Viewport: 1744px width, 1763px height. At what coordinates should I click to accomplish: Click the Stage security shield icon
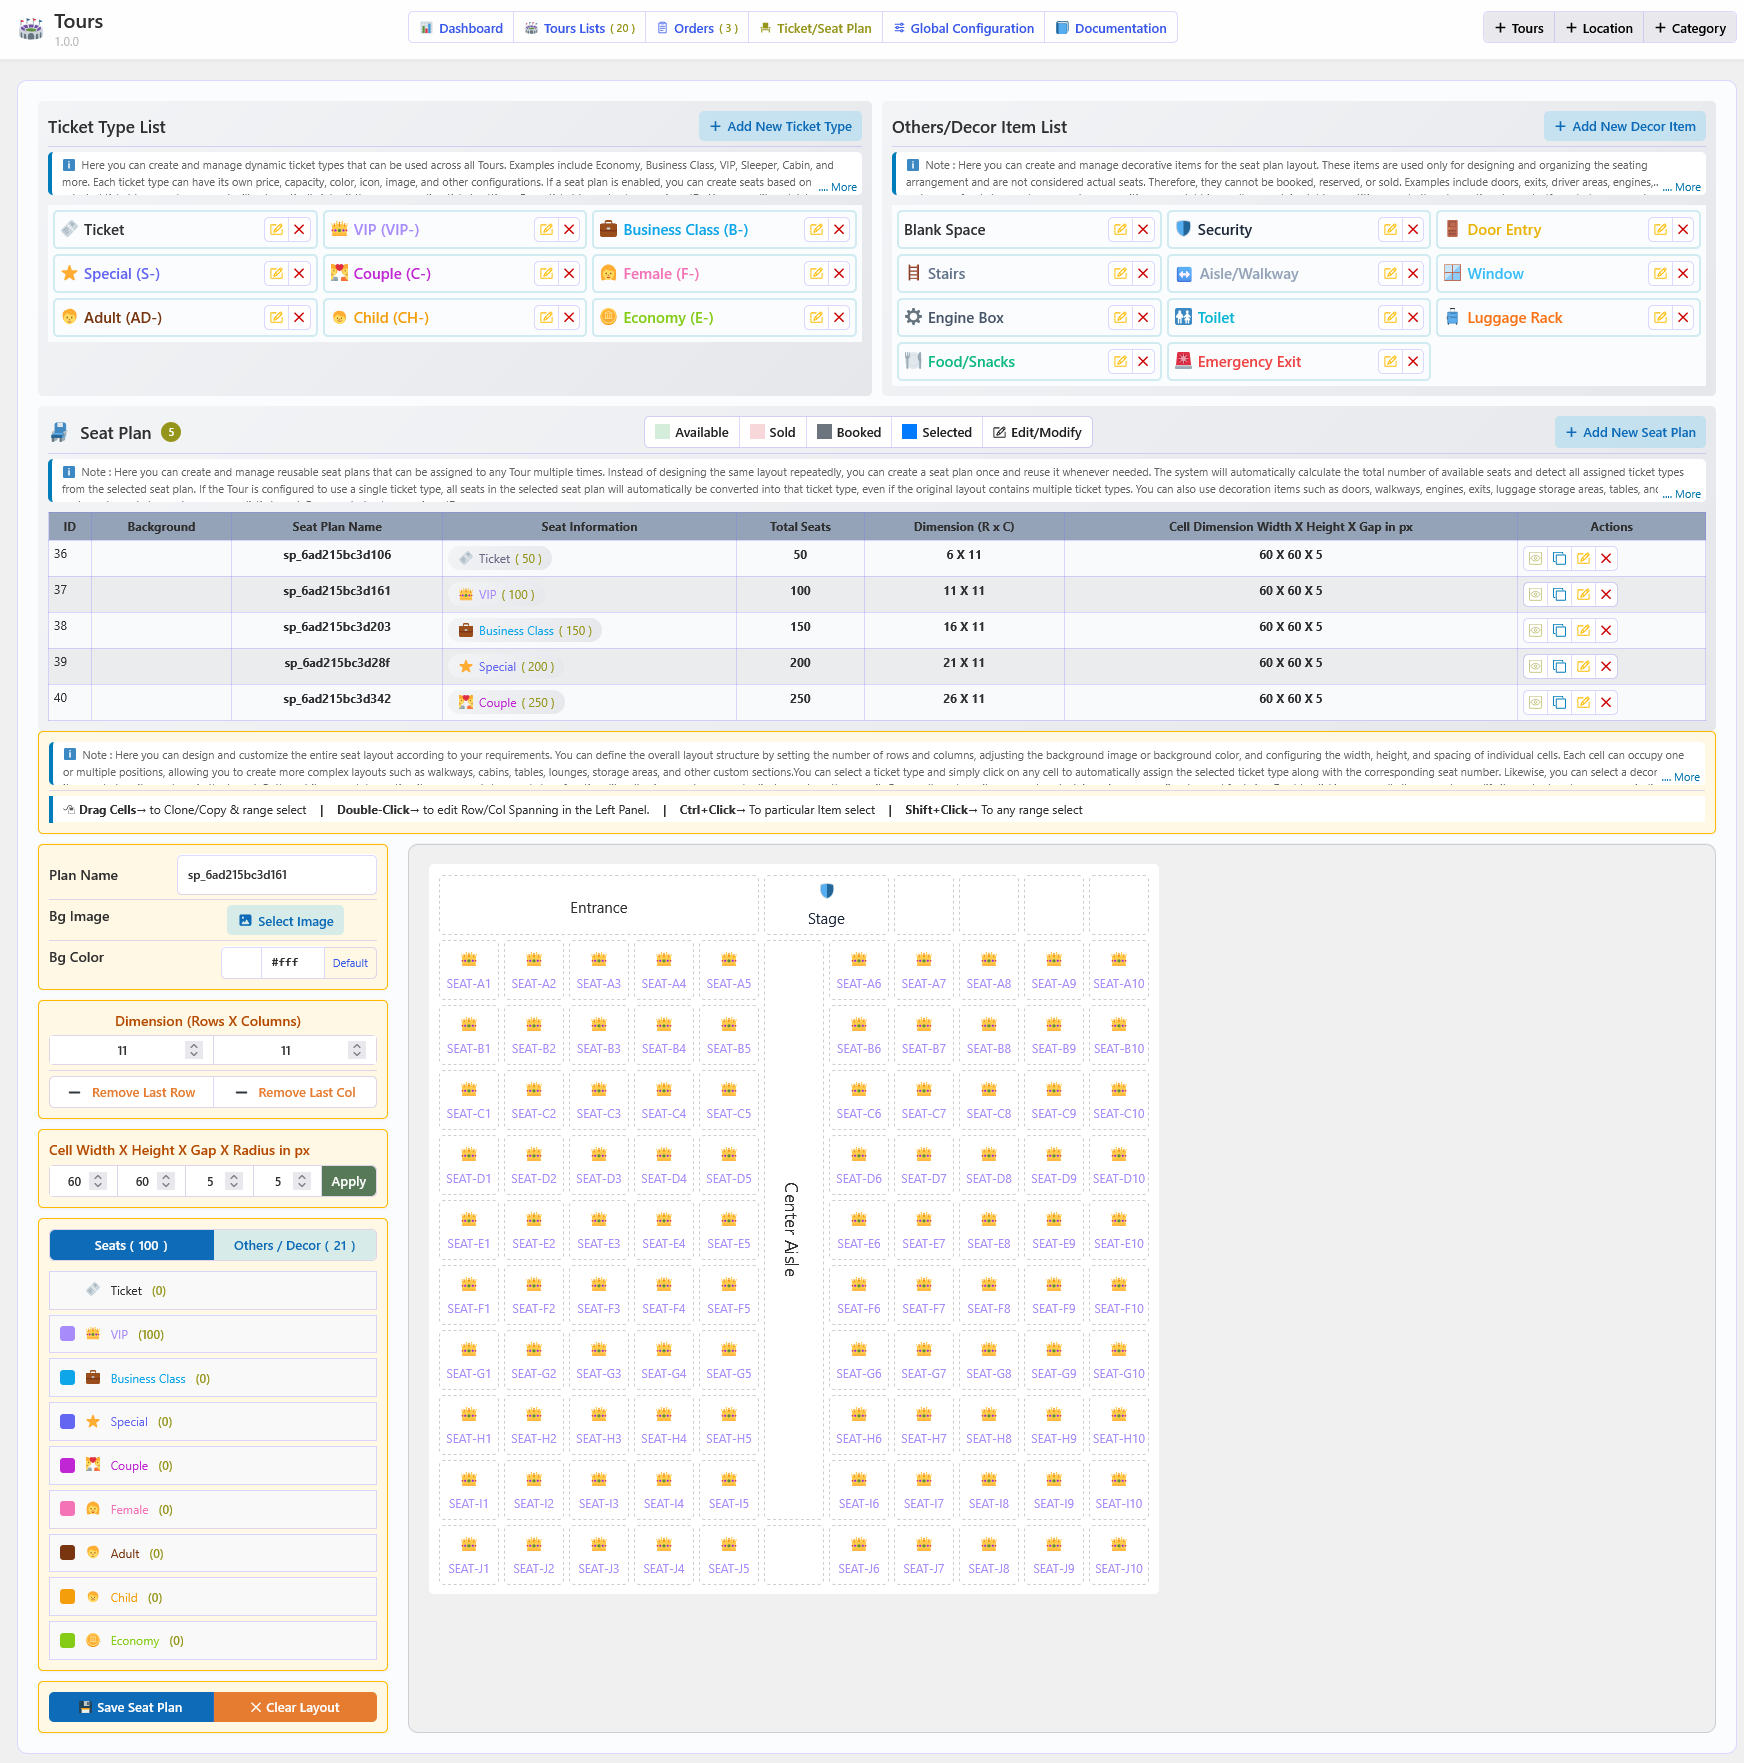[826, 891]
